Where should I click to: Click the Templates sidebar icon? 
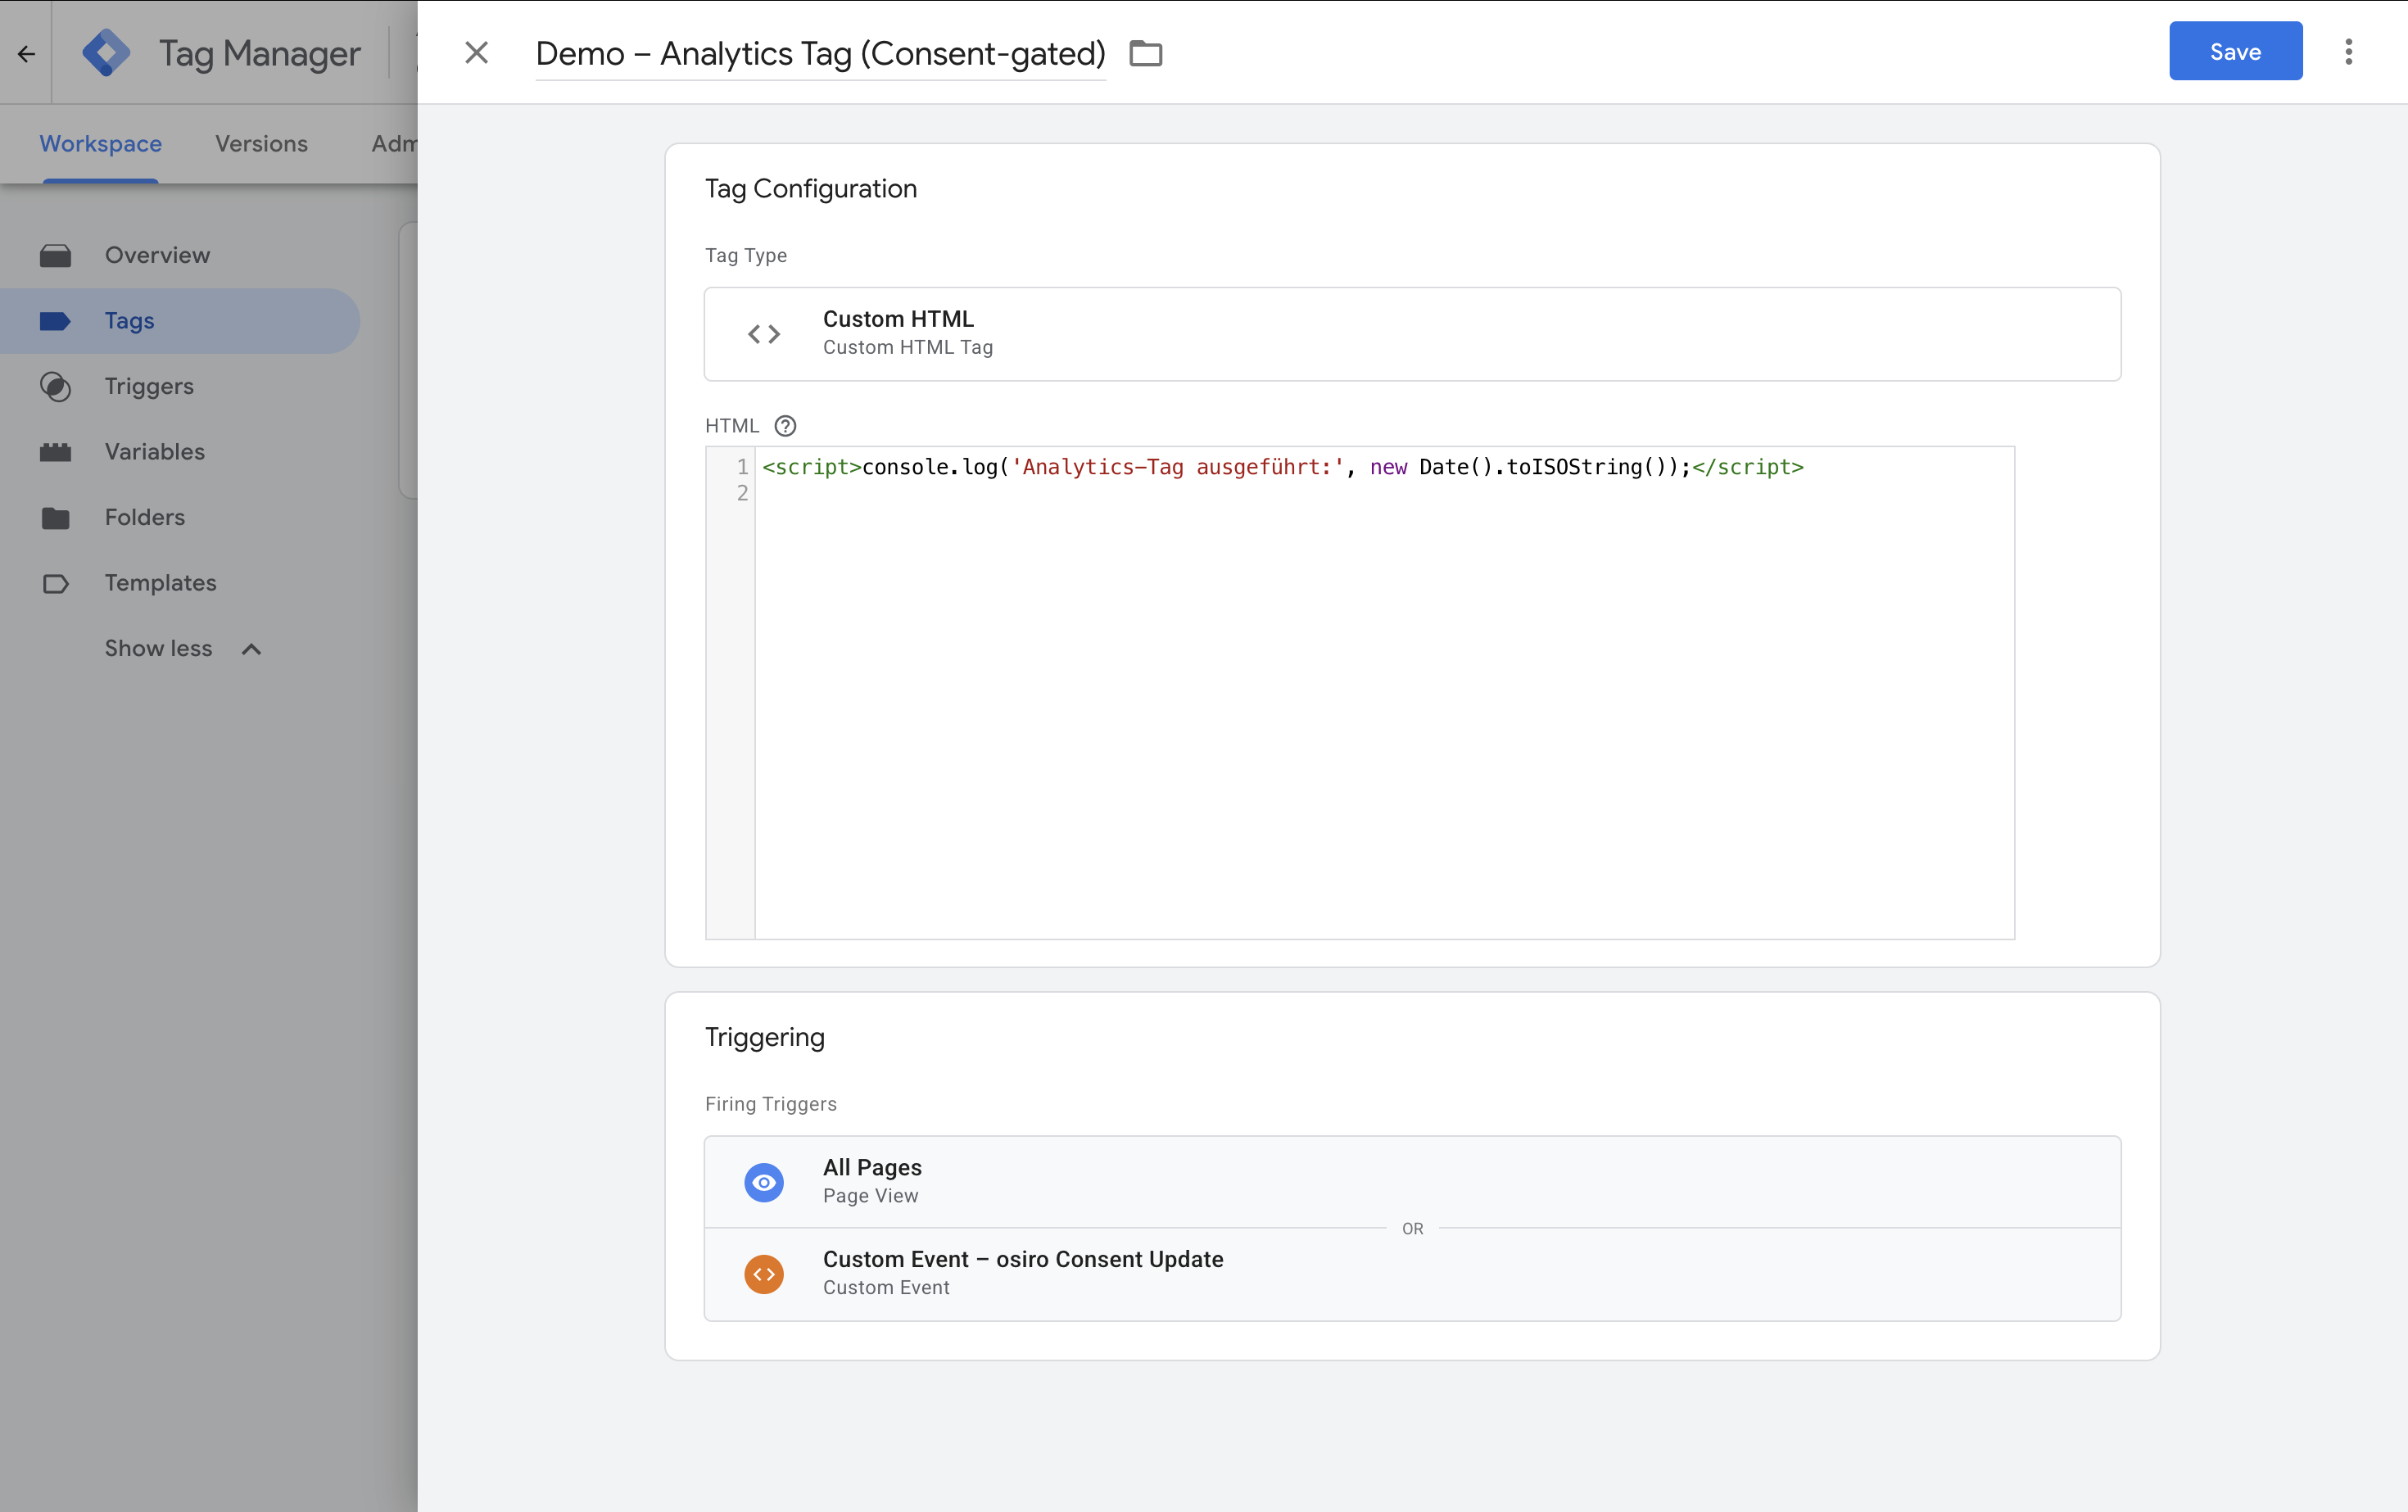coord(55,584)
